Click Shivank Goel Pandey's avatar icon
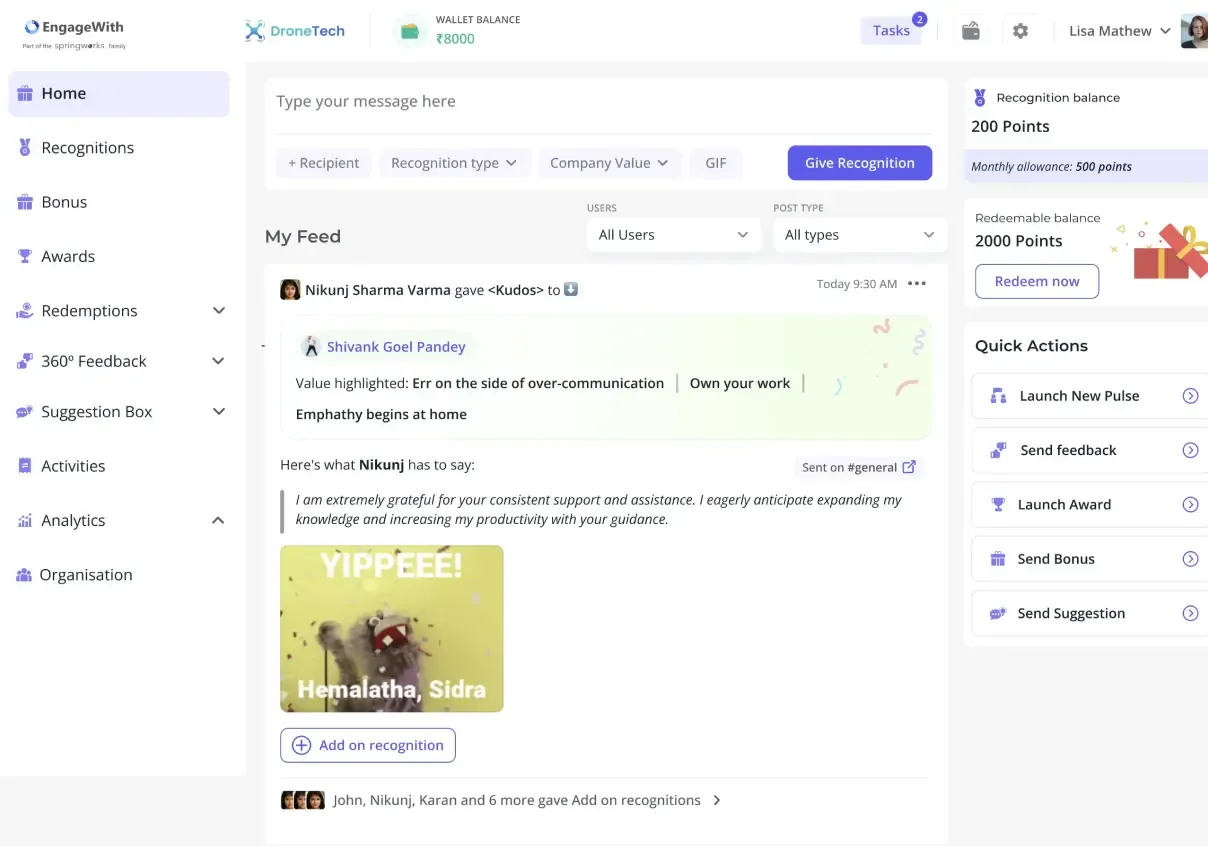 pos(311,347)
